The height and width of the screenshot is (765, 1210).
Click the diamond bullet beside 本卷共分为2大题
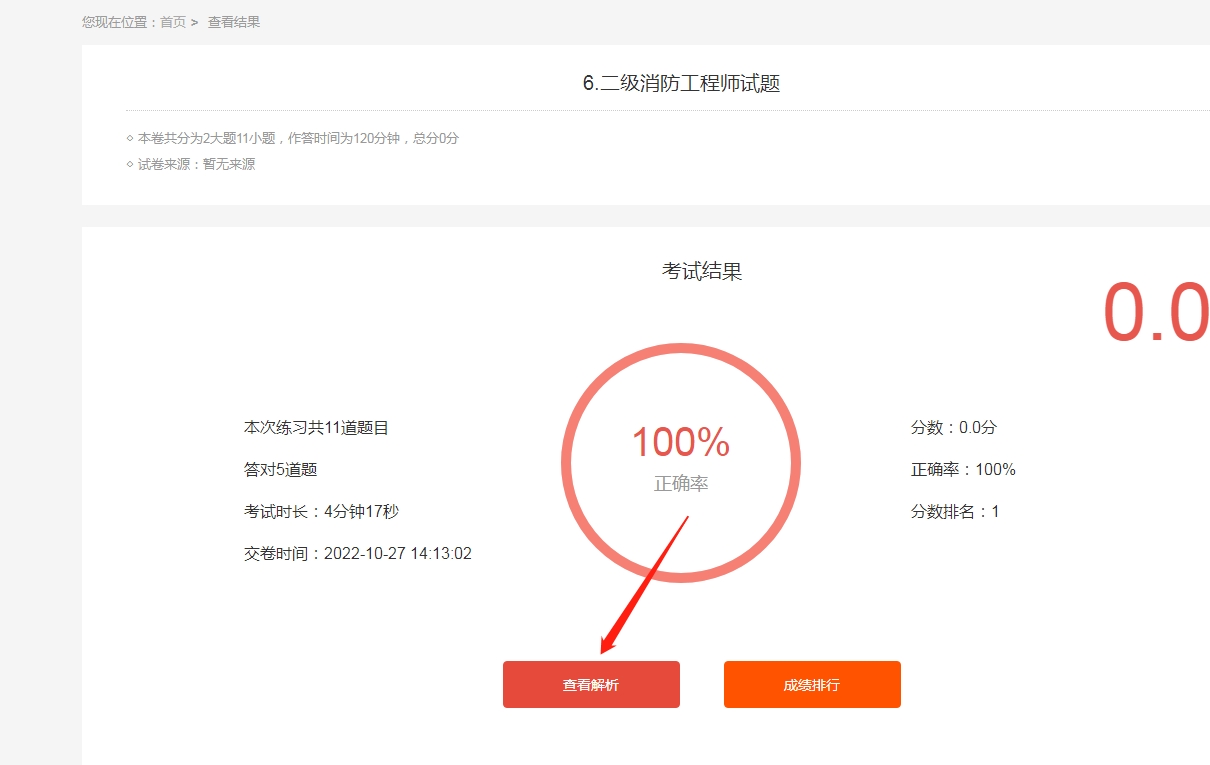coord(130,138)
